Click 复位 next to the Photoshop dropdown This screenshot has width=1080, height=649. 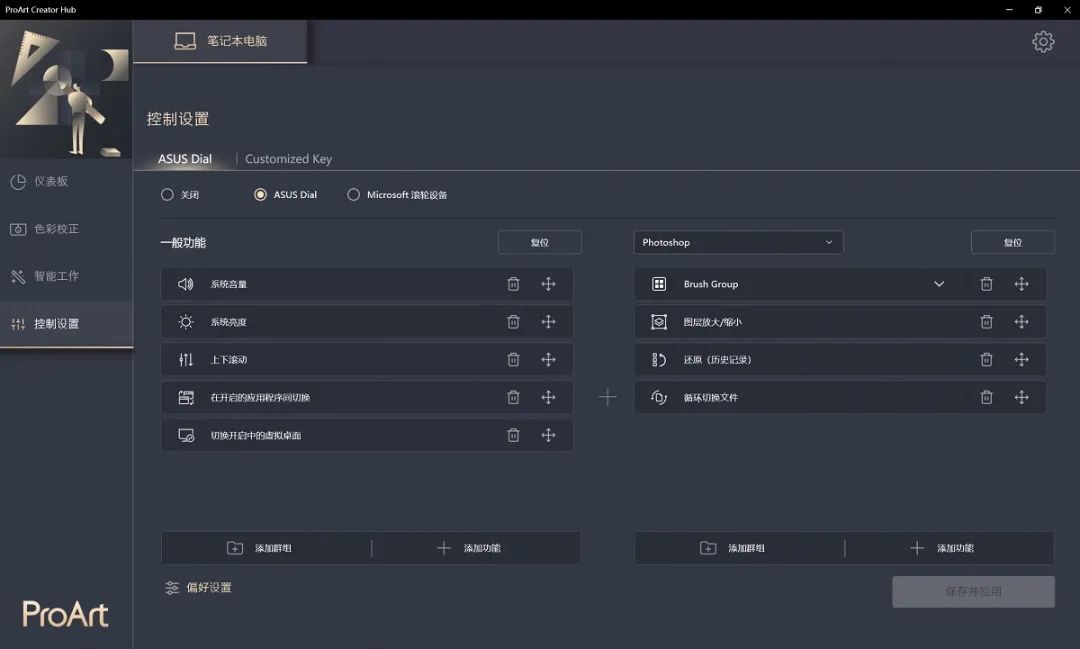pos(1012,243)
